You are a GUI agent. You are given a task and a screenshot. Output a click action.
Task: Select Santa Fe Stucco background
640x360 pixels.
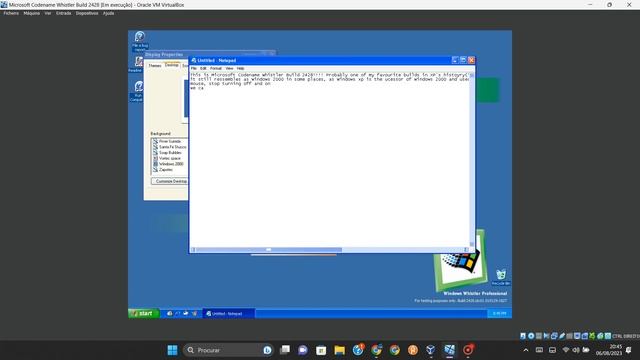pos(170,147)
